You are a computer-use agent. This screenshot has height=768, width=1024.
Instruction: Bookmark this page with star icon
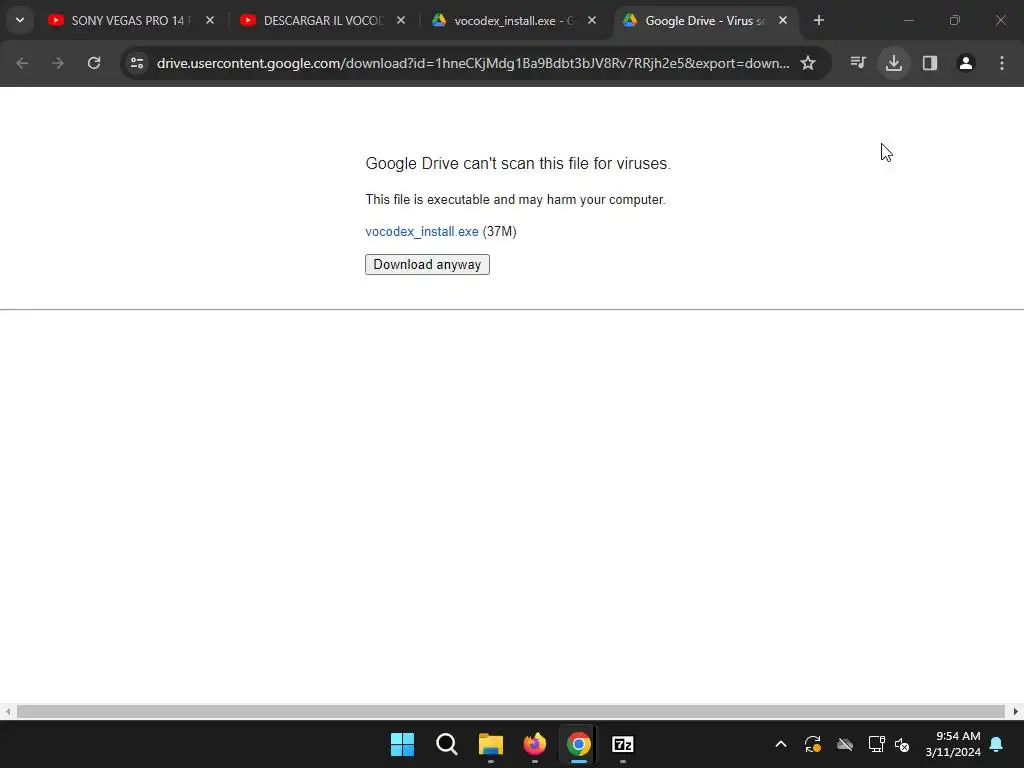pos(808,63)
